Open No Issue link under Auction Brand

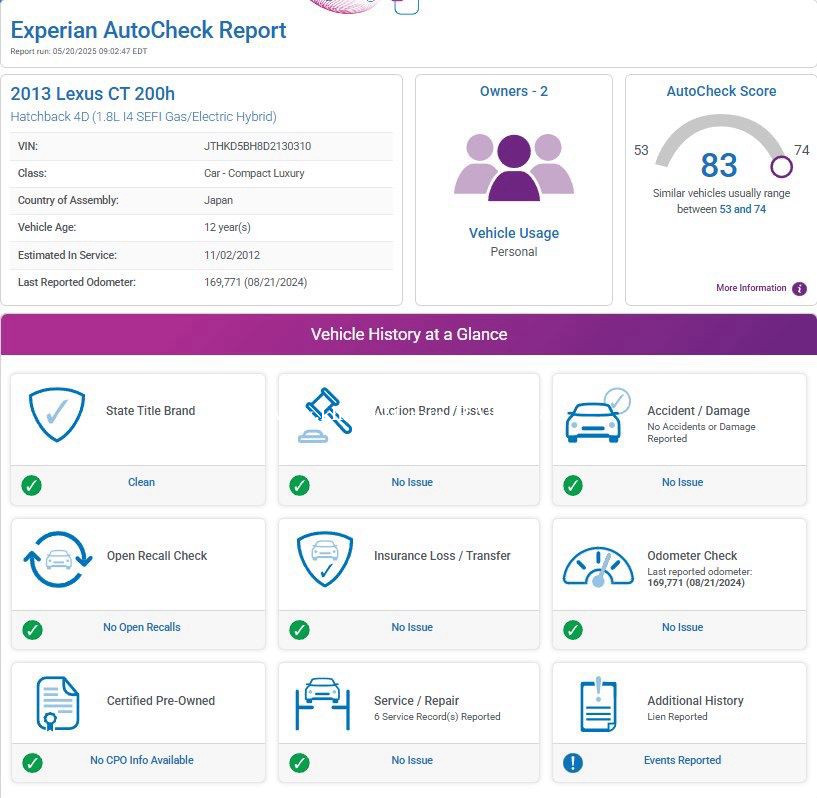tap(412, 482)
